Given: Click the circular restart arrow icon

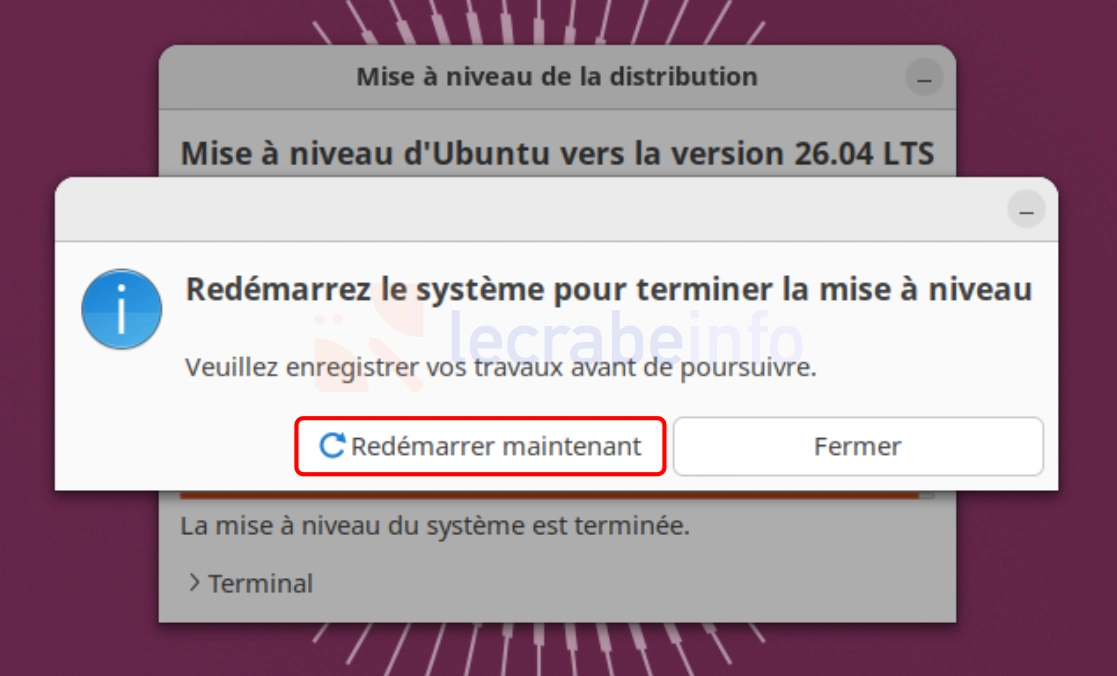Looking at the screenshot, I should pos(331,446).
